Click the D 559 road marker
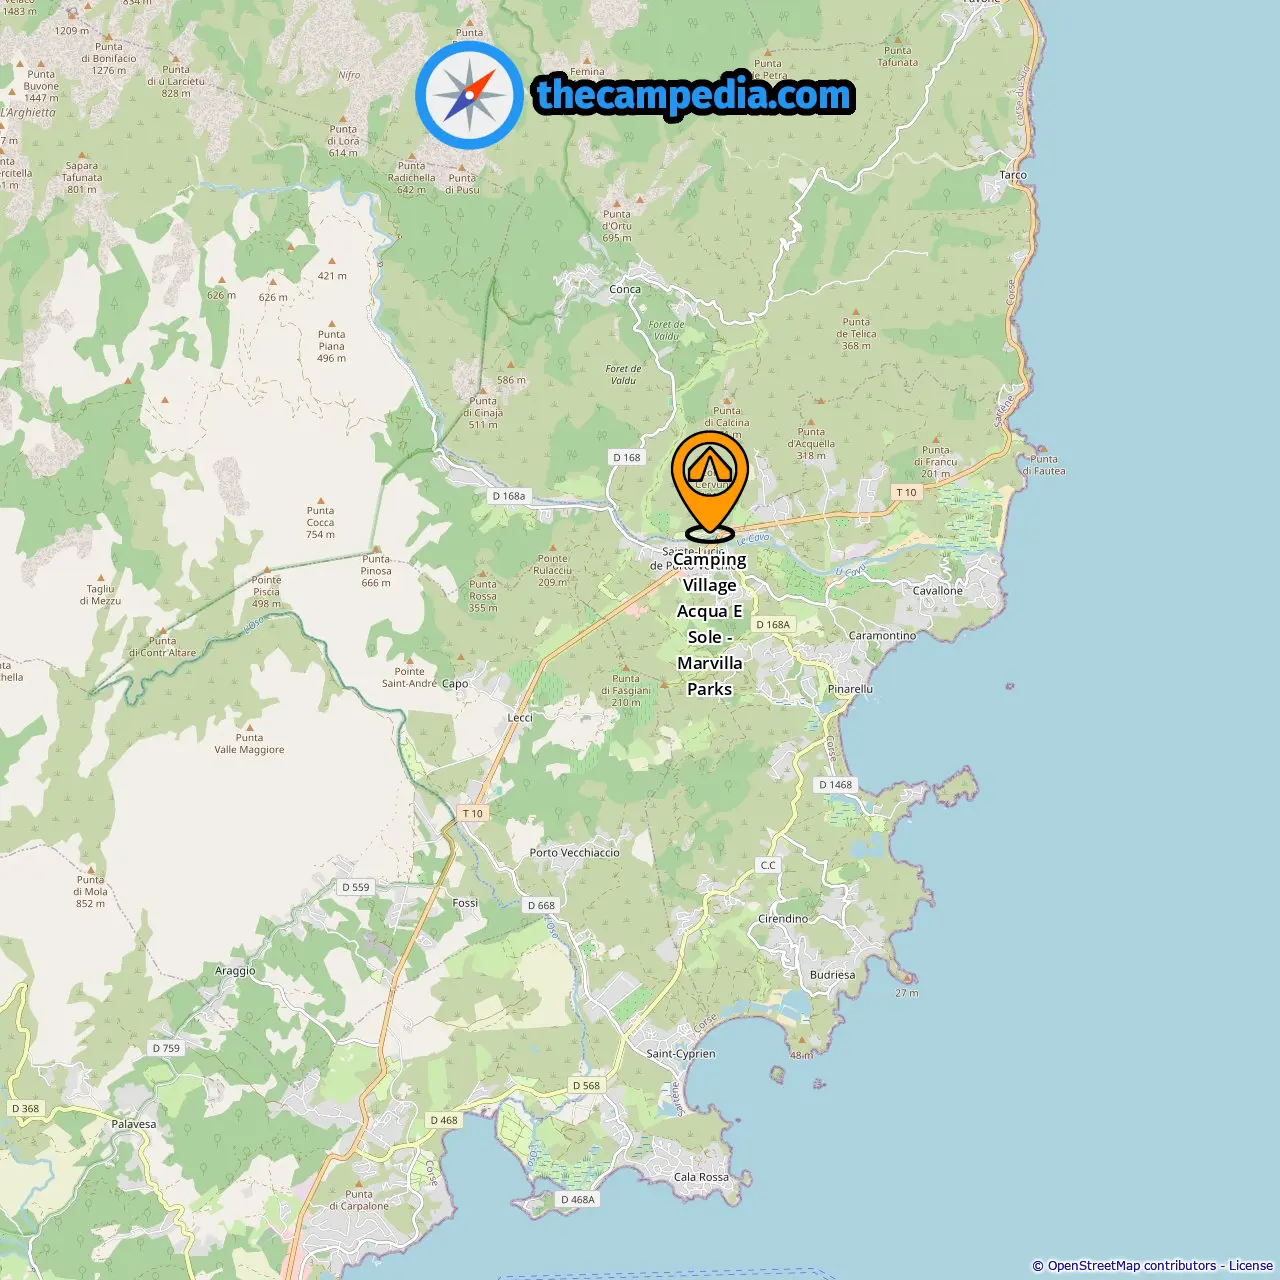Image resolution: width=1280 pixels, height=1280 pixels. (x=356, y=887)
